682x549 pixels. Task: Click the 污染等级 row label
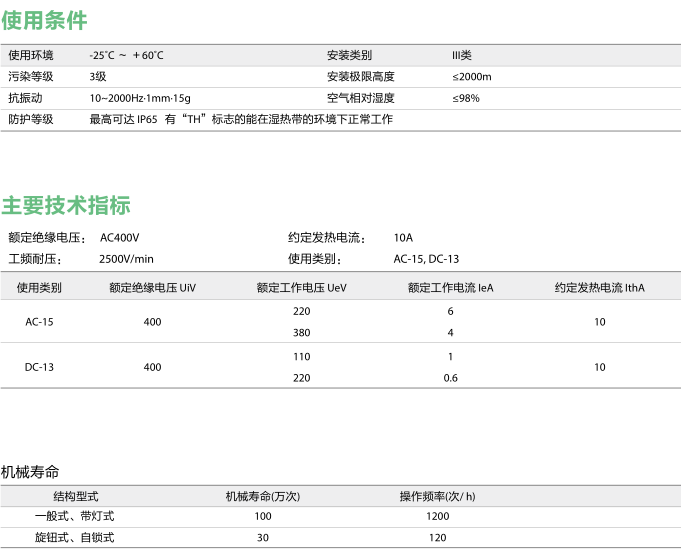pos(30,76)
